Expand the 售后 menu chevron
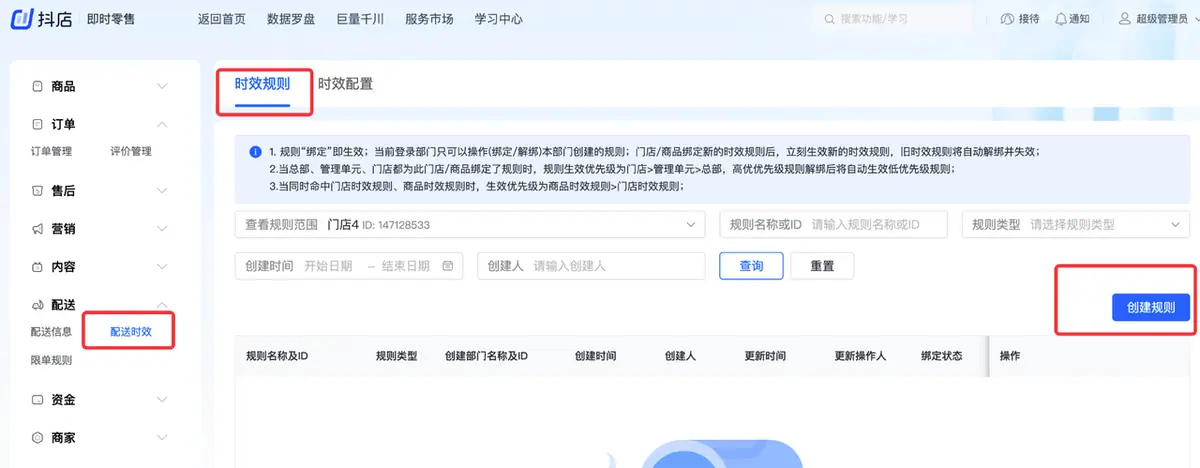 tap(163, 190)
